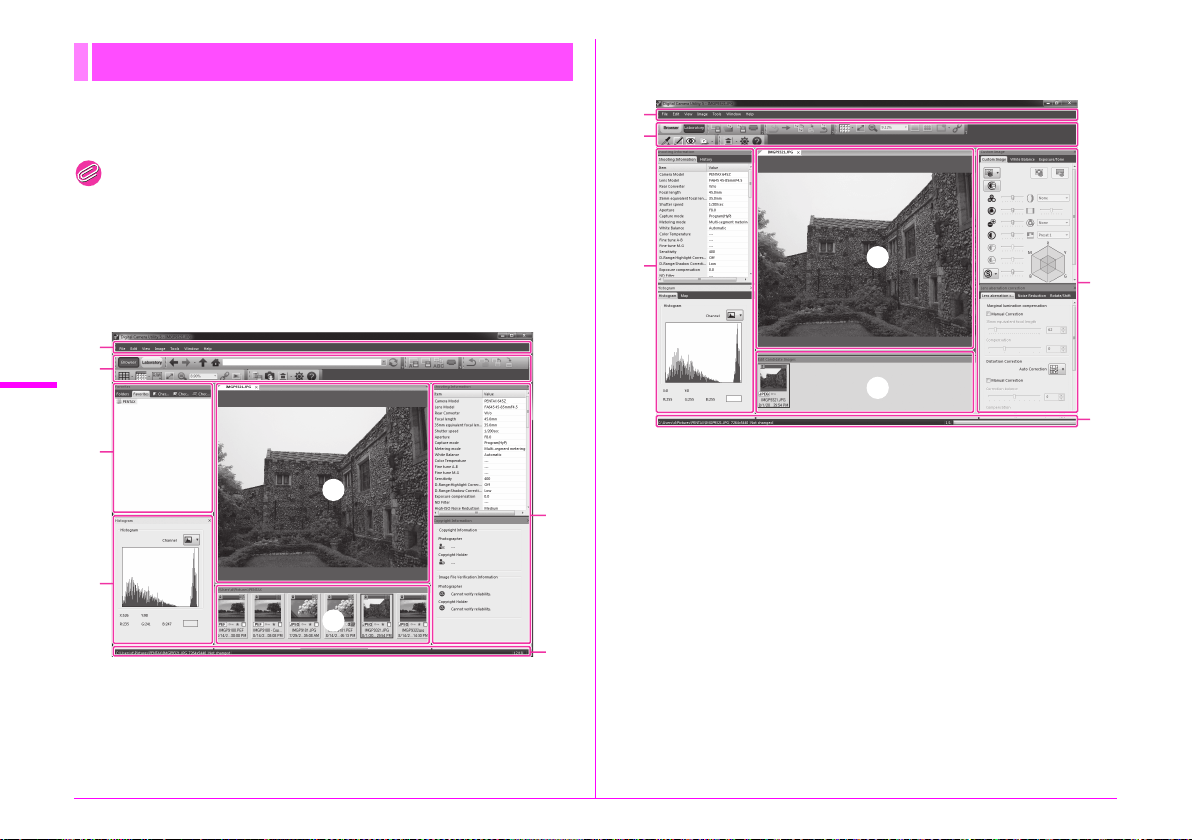Click the grid display icon in the Laboratory window toolbar

[845, 128]
